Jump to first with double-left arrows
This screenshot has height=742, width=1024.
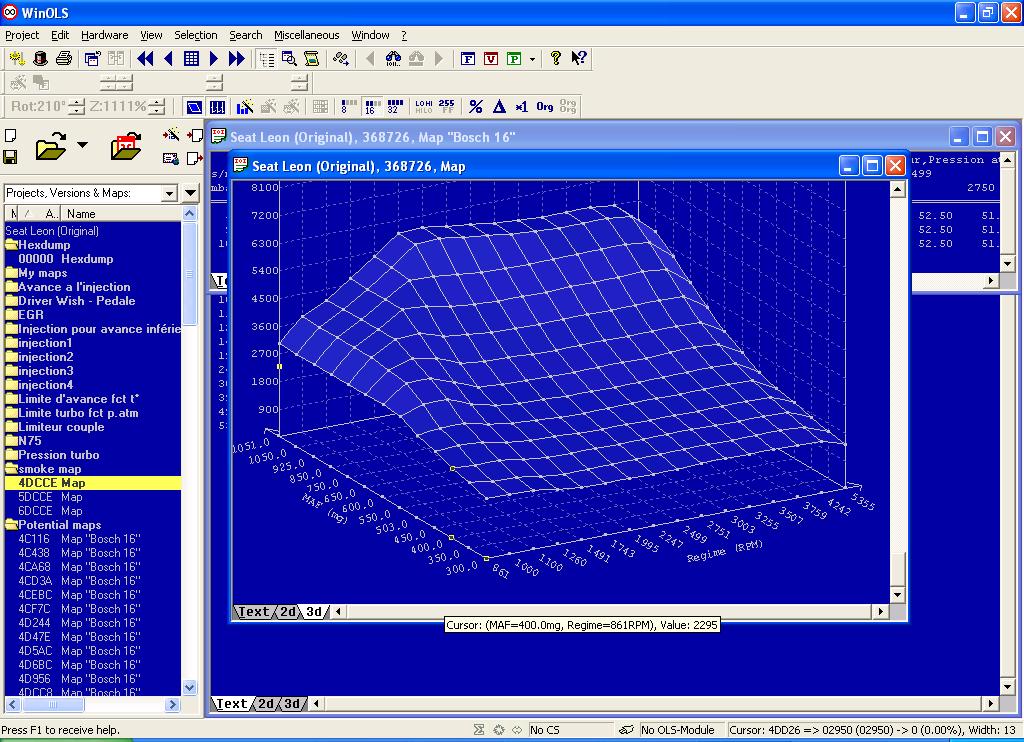pyautogui.click(x=145, y=59)
